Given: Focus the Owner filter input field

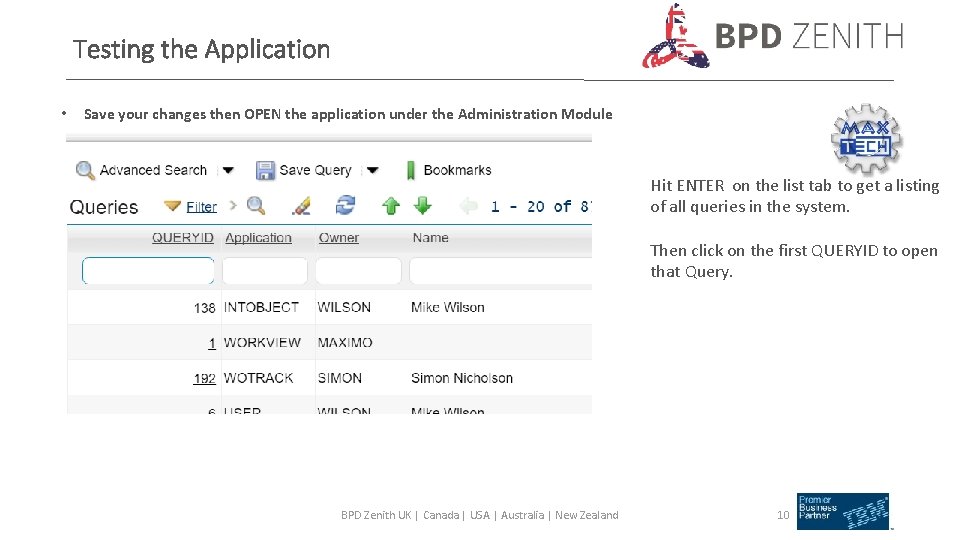Looking at the screenshot, I should pyautogui.click(x=358, y=271).
